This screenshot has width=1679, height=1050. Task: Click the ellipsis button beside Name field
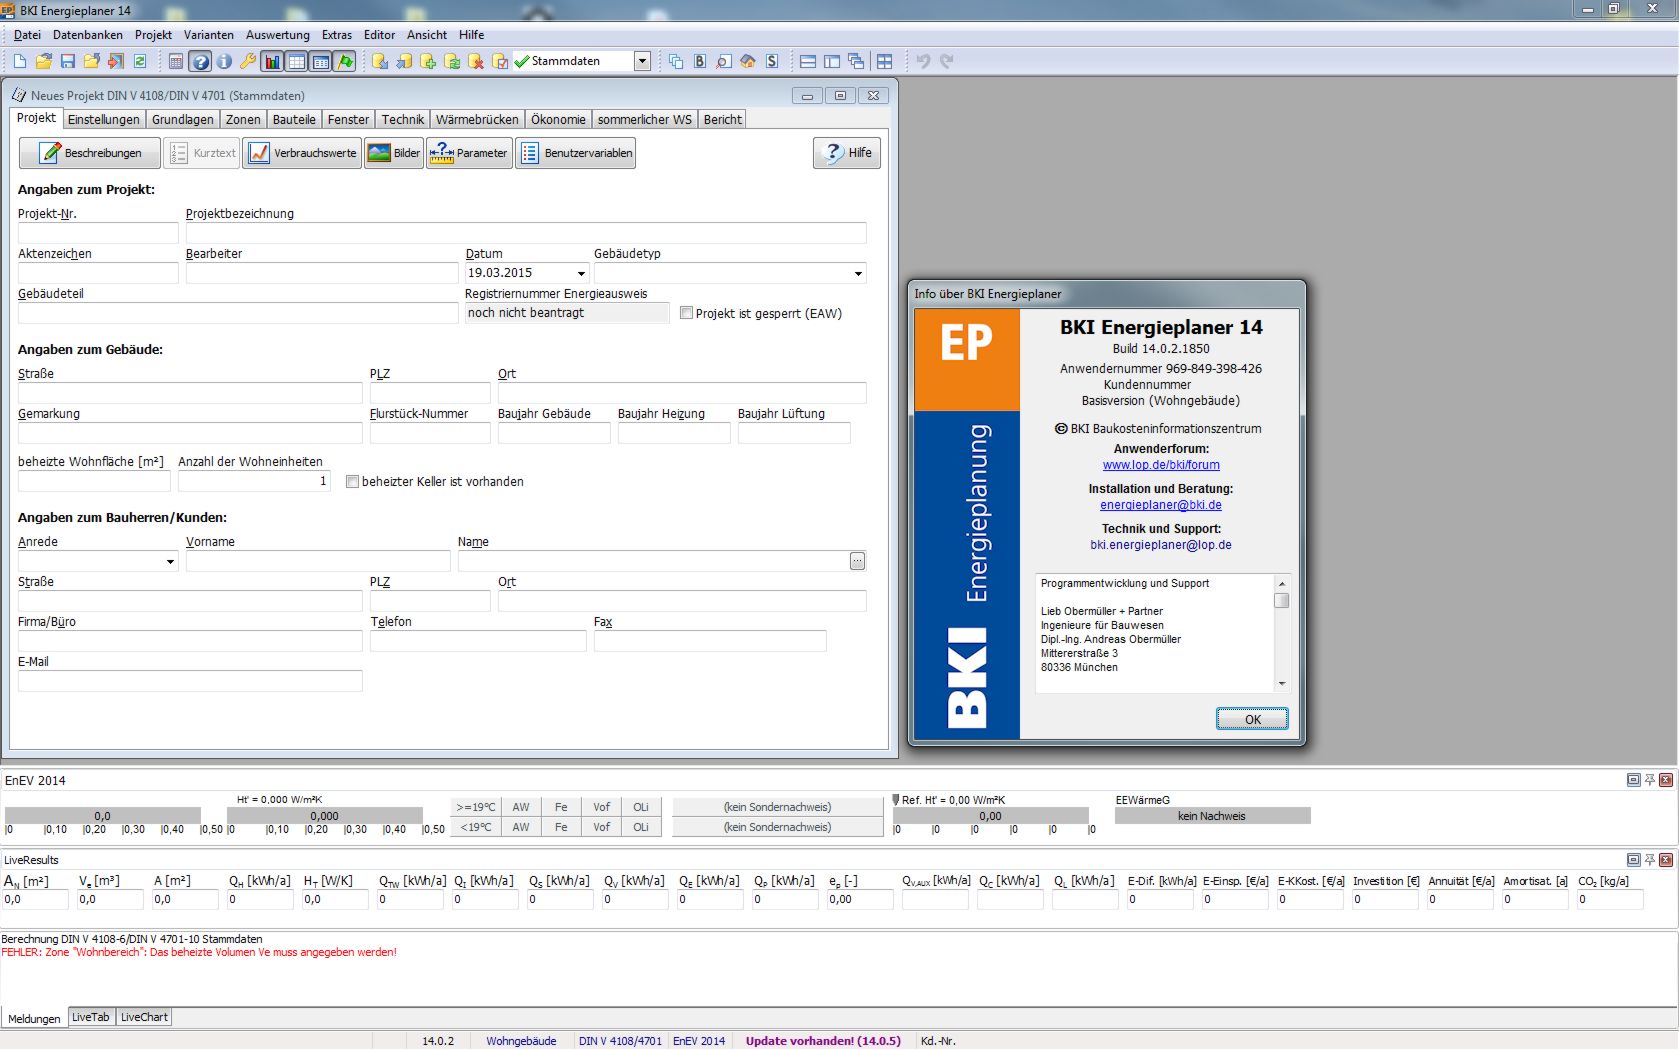coord(857,561)
